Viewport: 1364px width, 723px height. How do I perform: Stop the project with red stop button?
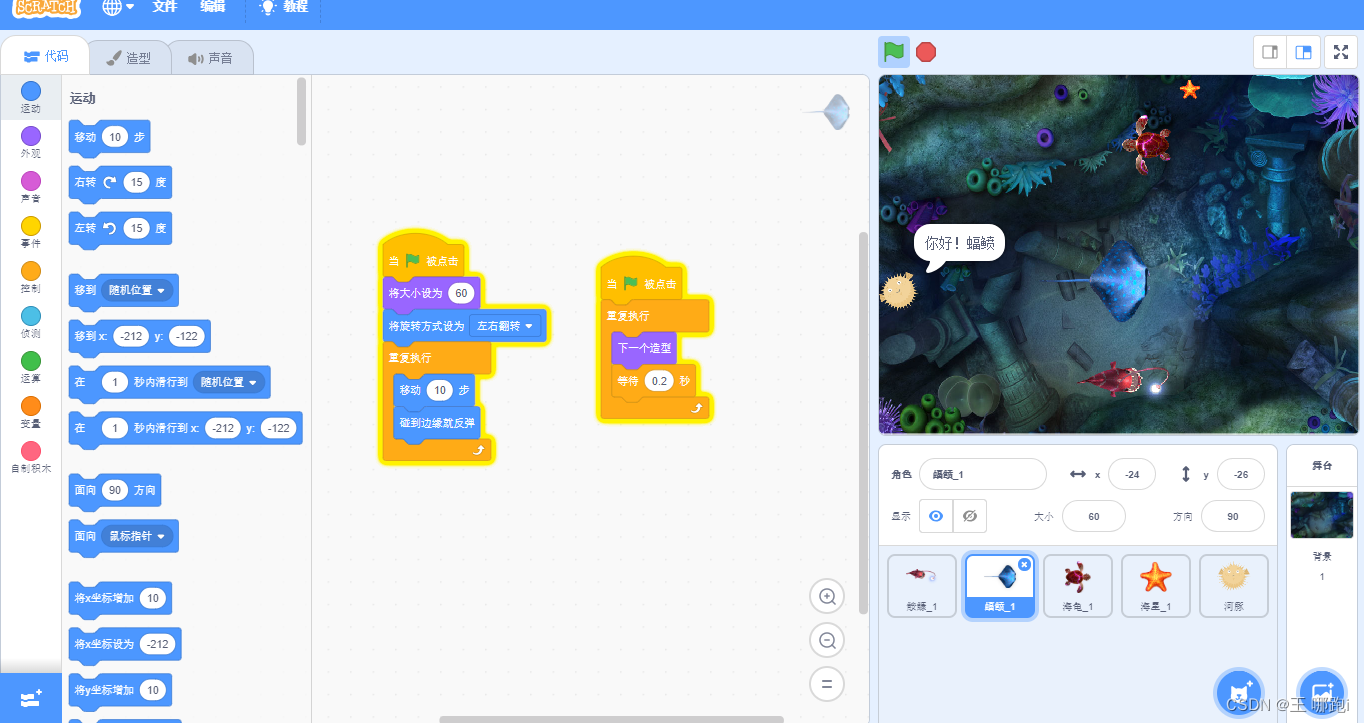coord(926,51)
